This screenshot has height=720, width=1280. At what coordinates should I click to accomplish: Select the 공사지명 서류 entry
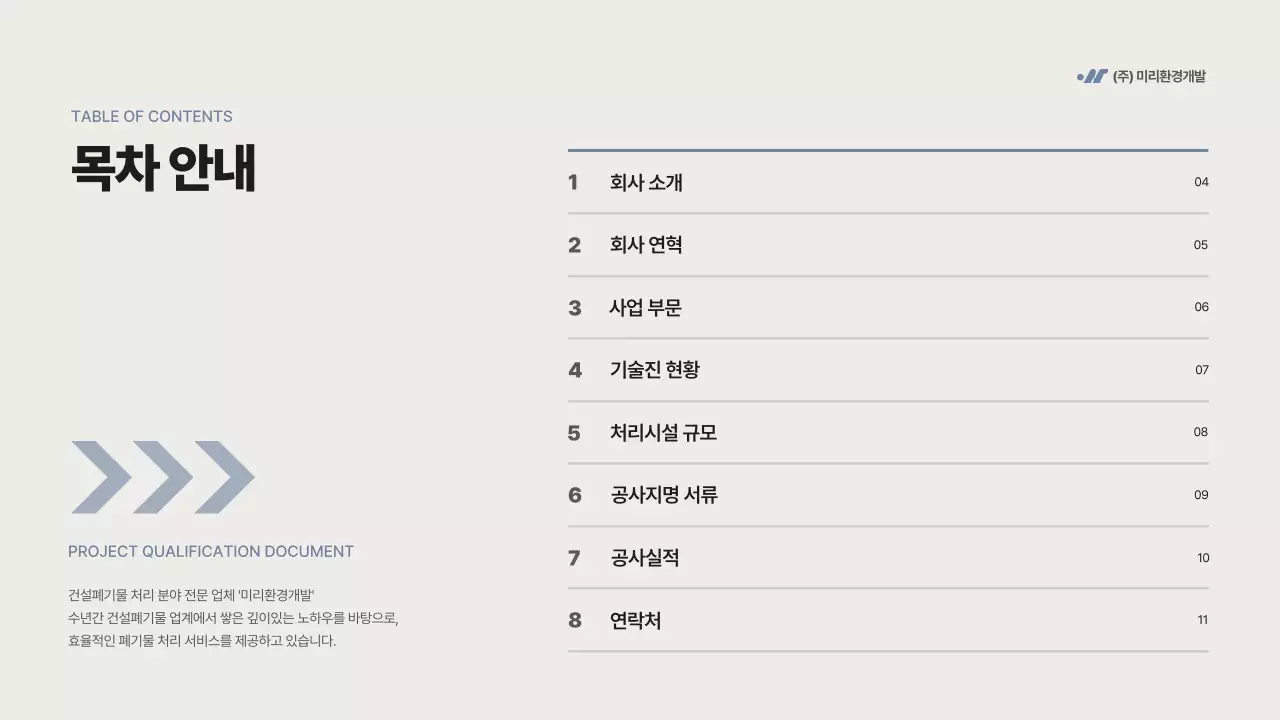663,495
